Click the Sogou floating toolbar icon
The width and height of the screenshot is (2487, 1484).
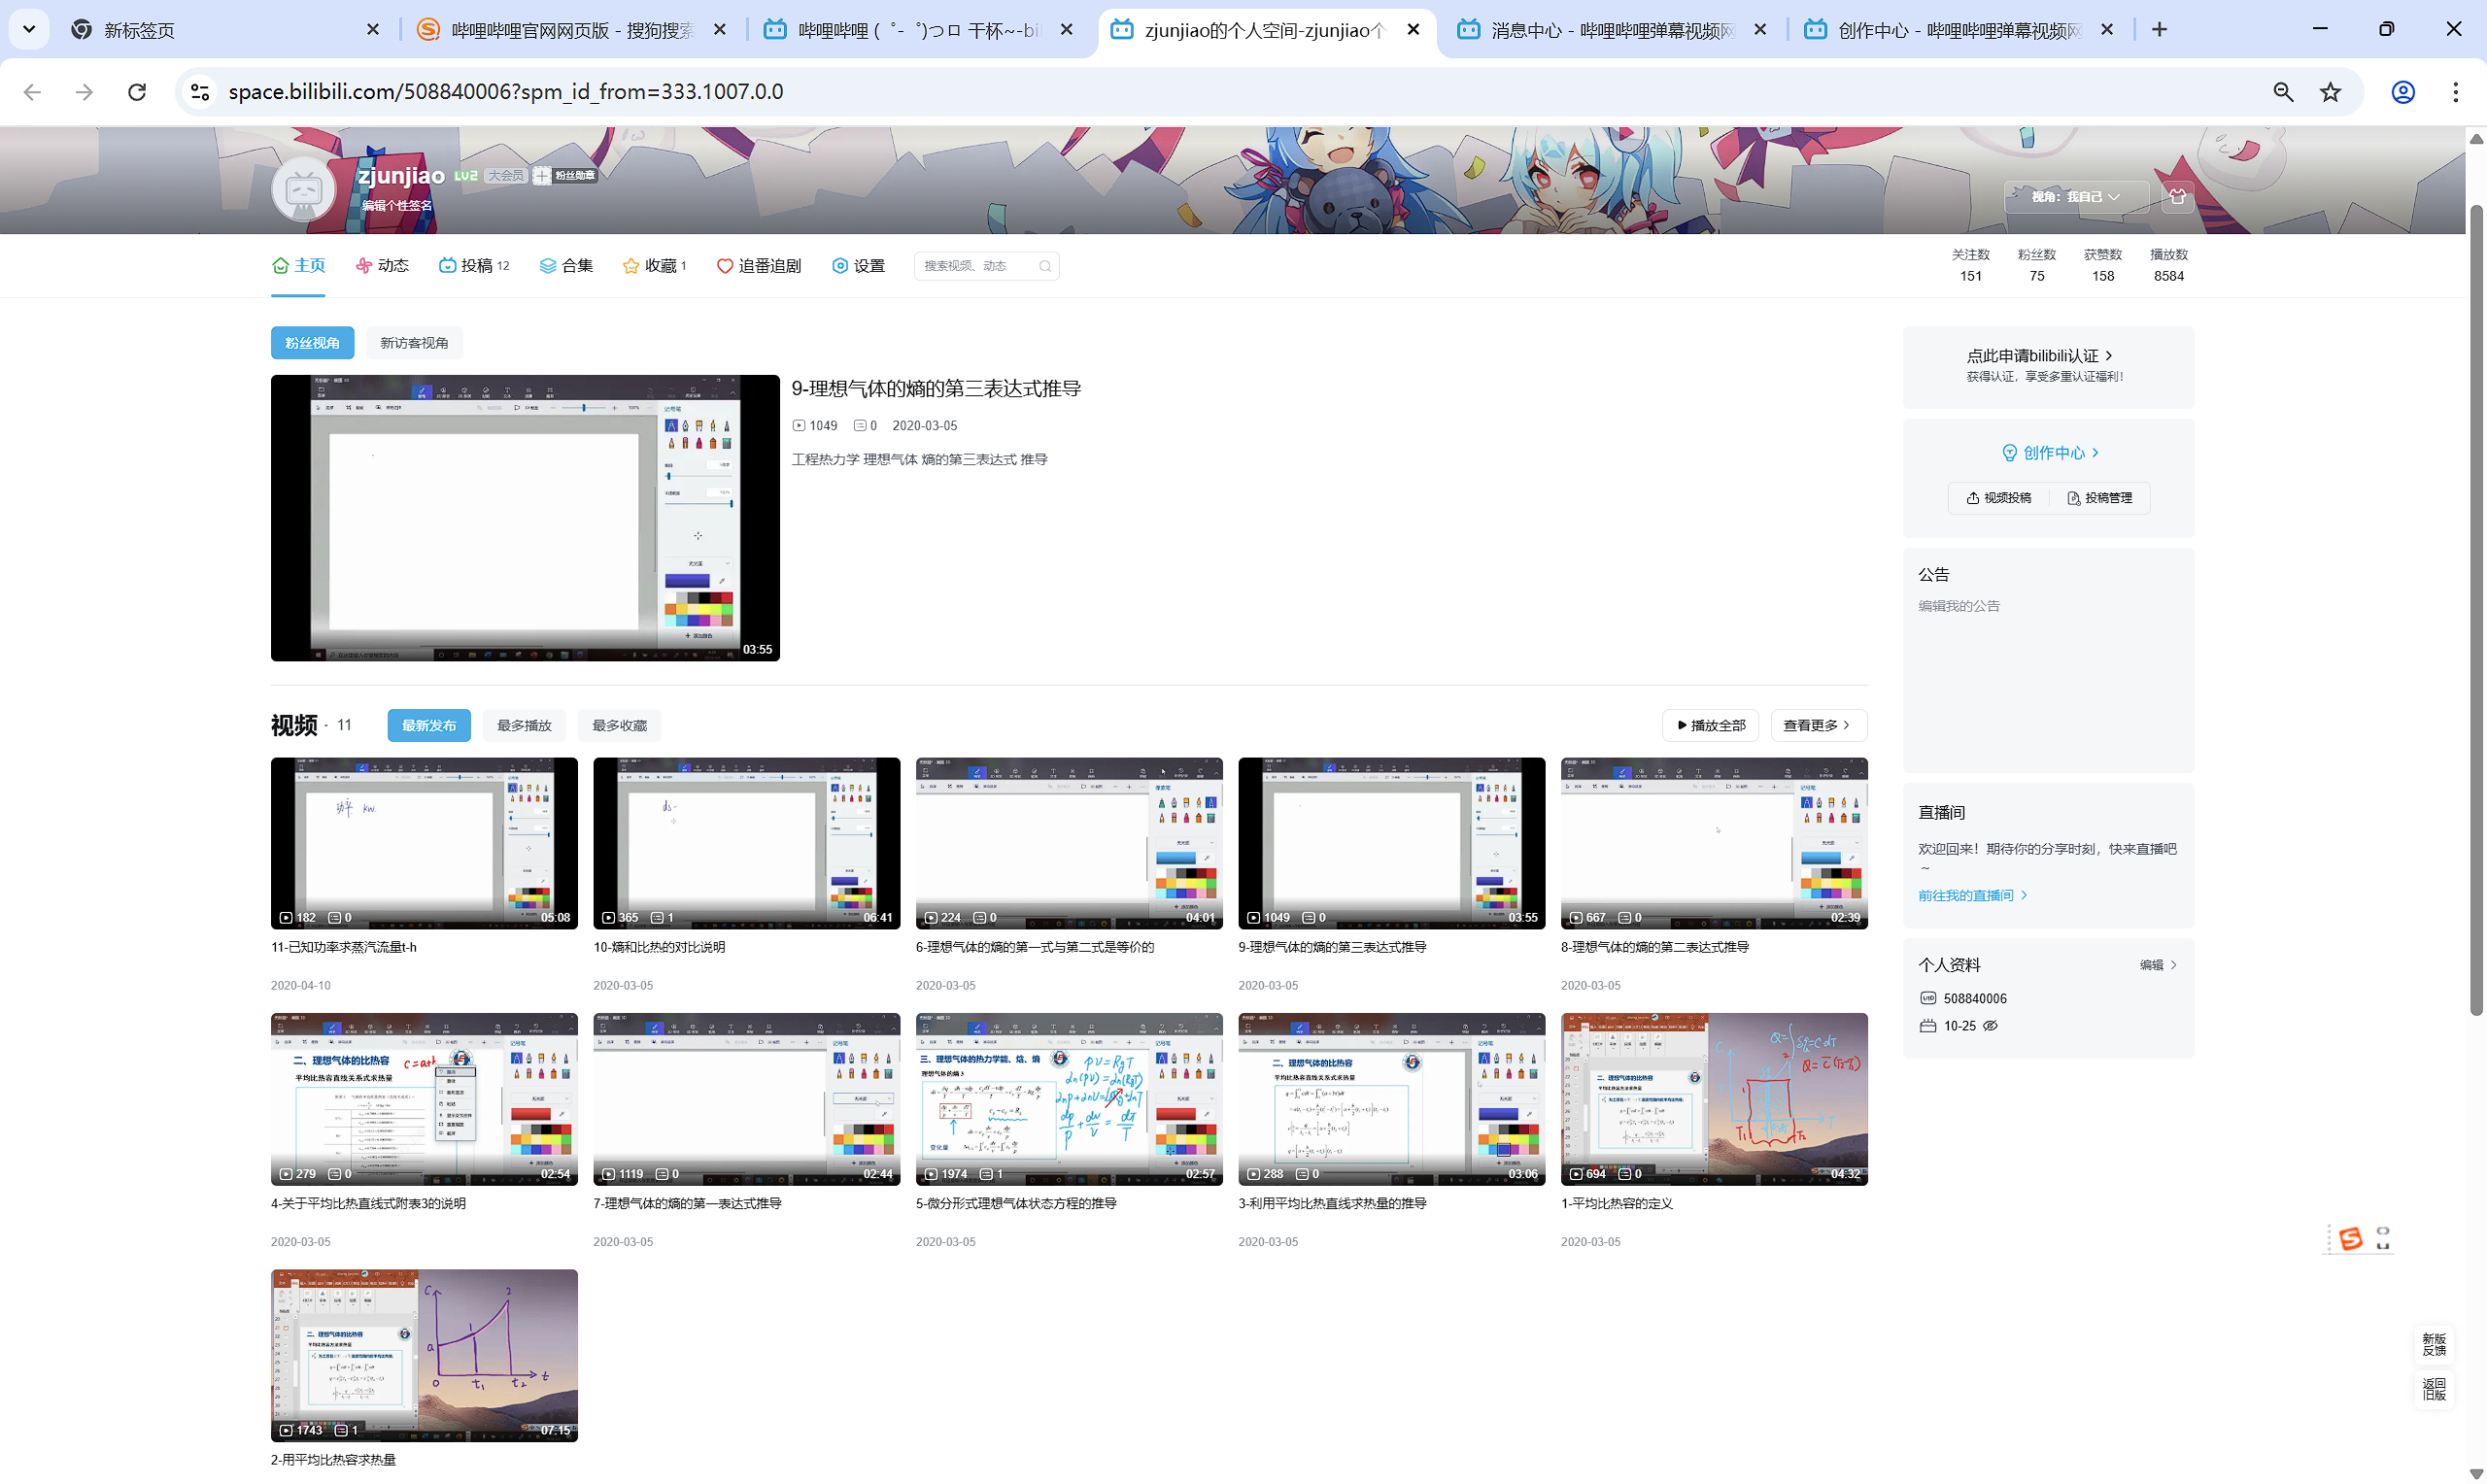pyautogui.click(x=2350, y=1239)
